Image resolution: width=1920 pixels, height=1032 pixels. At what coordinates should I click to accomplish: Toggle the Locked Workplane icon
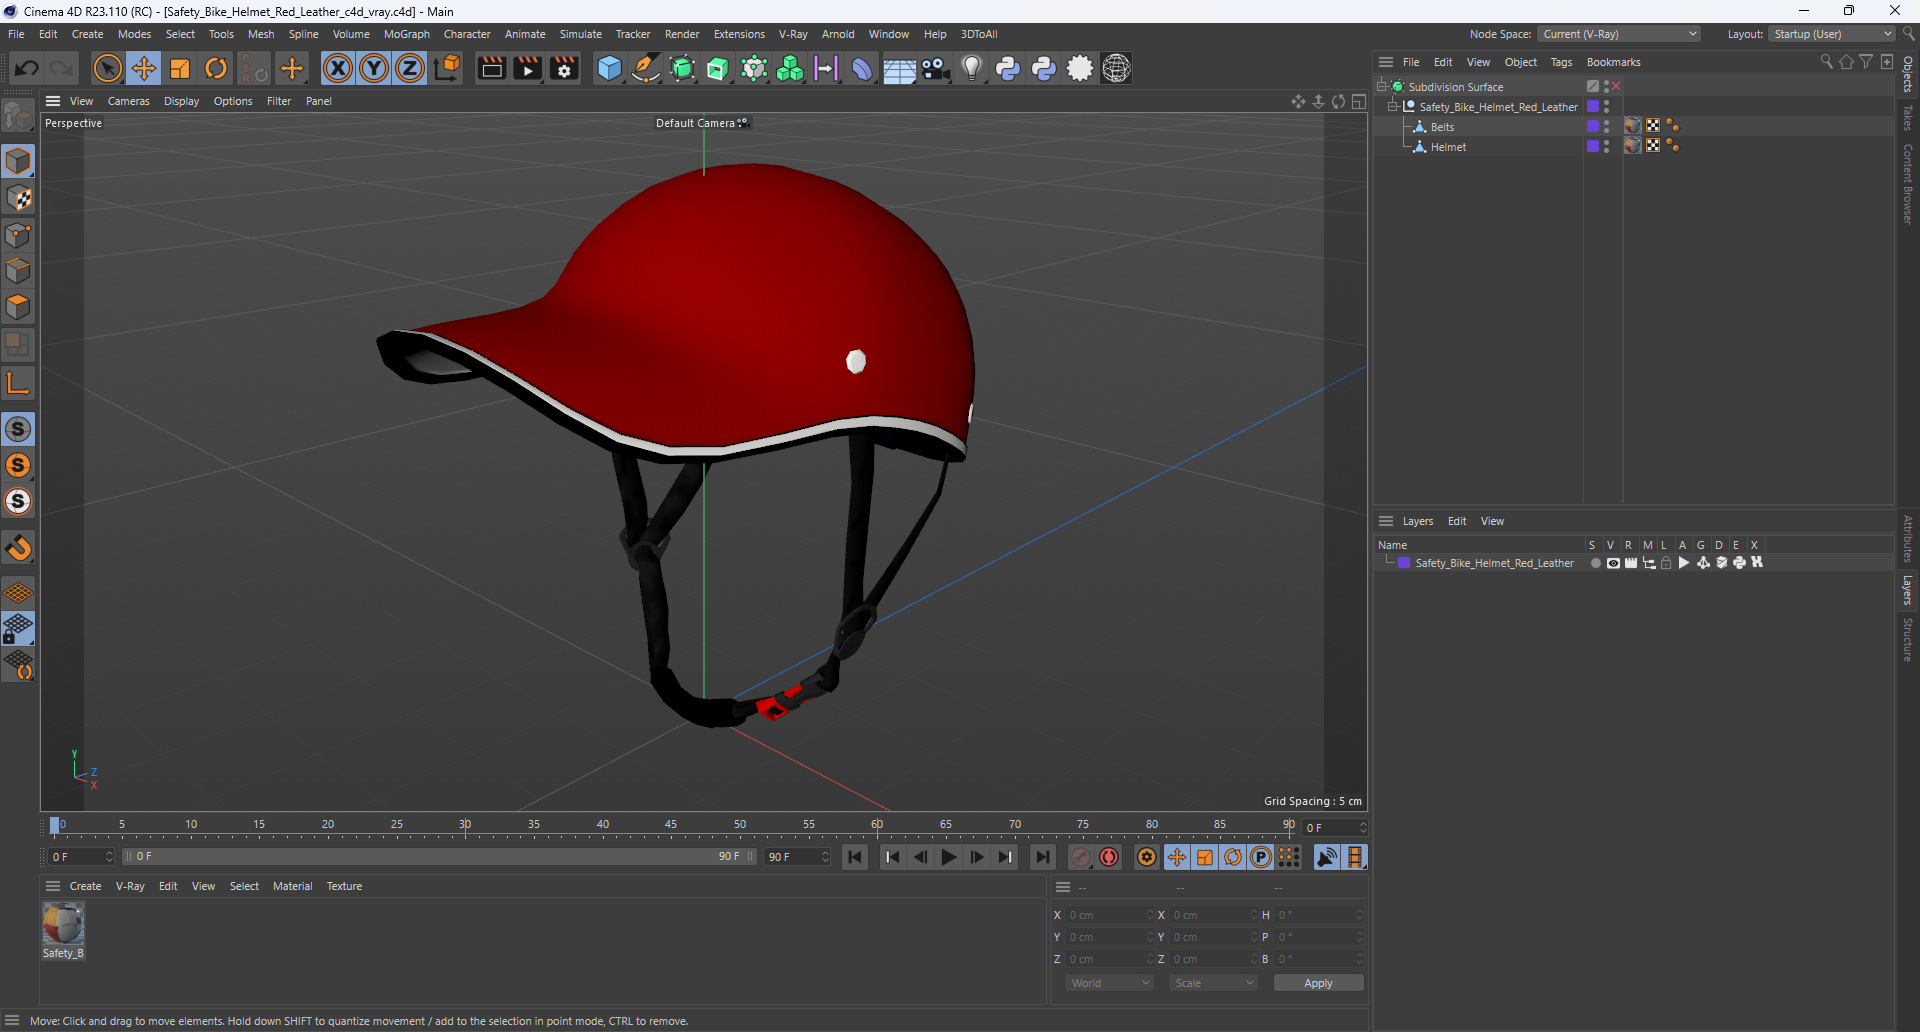click(x=18, y=629)
